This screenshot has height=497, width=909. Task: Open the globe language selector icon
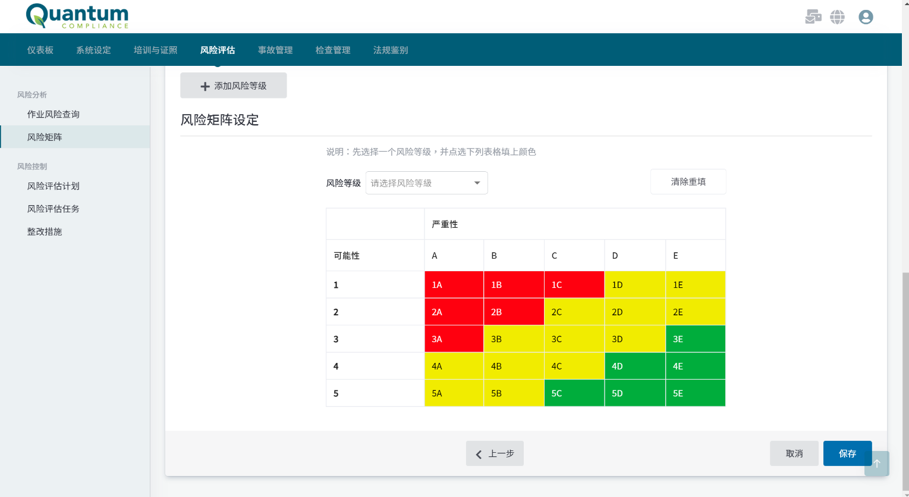pos(837,17)
